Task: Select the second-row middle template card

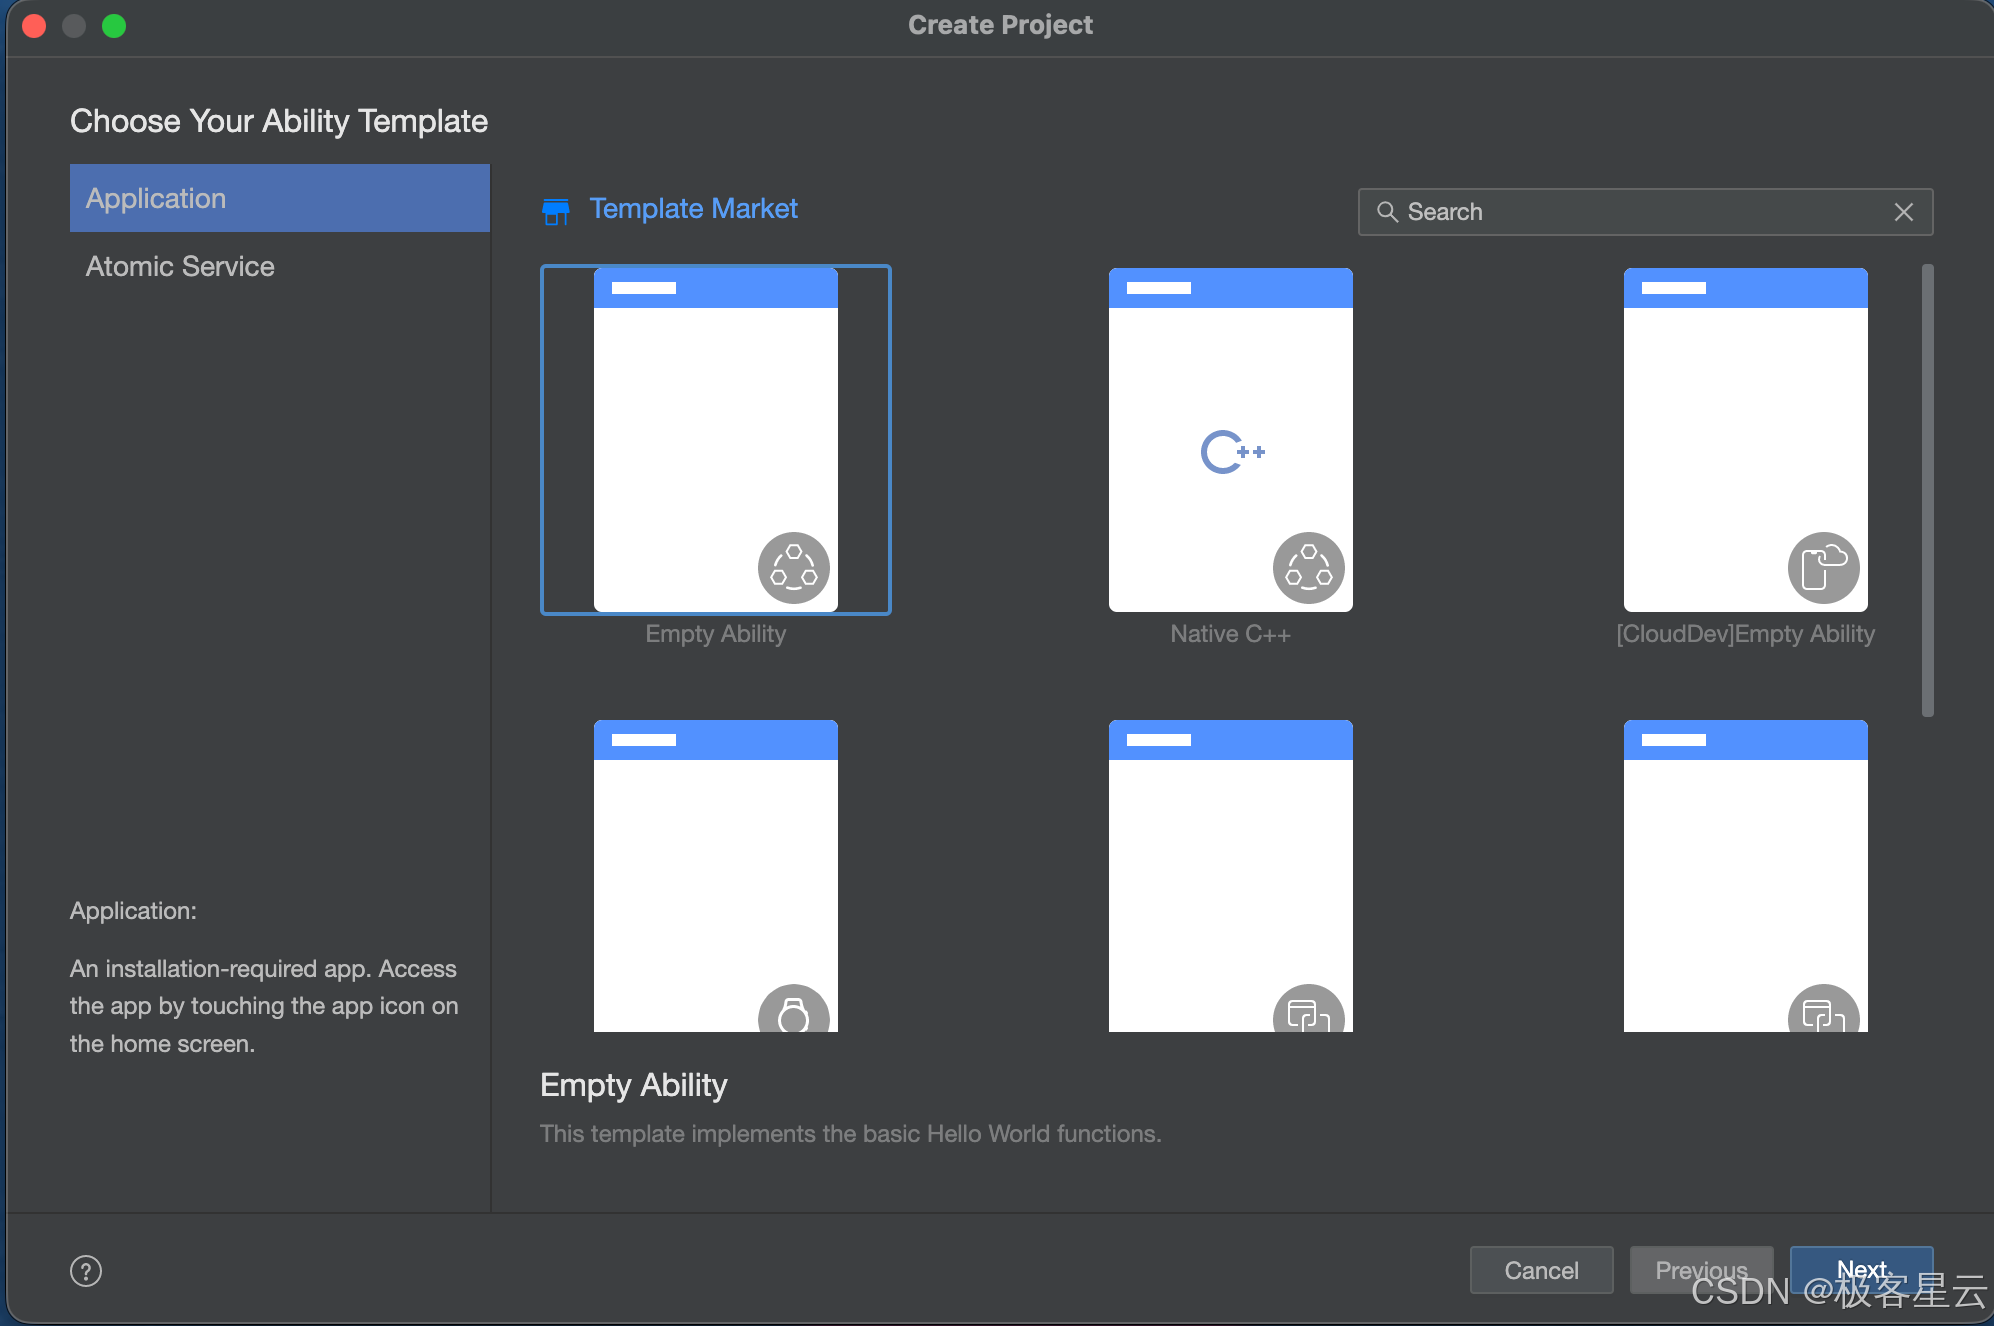Action: pos(1231,876)
